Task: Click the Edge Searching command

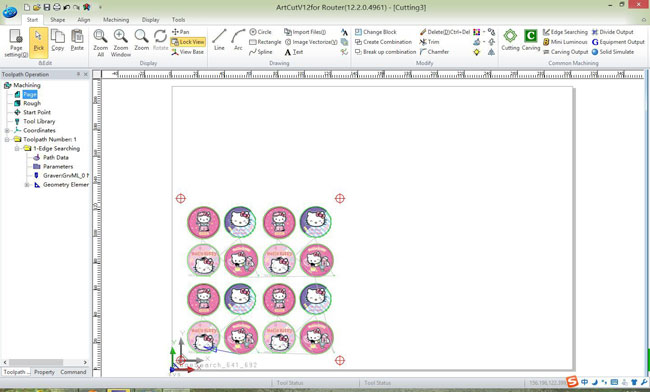Action: point(565,32)
